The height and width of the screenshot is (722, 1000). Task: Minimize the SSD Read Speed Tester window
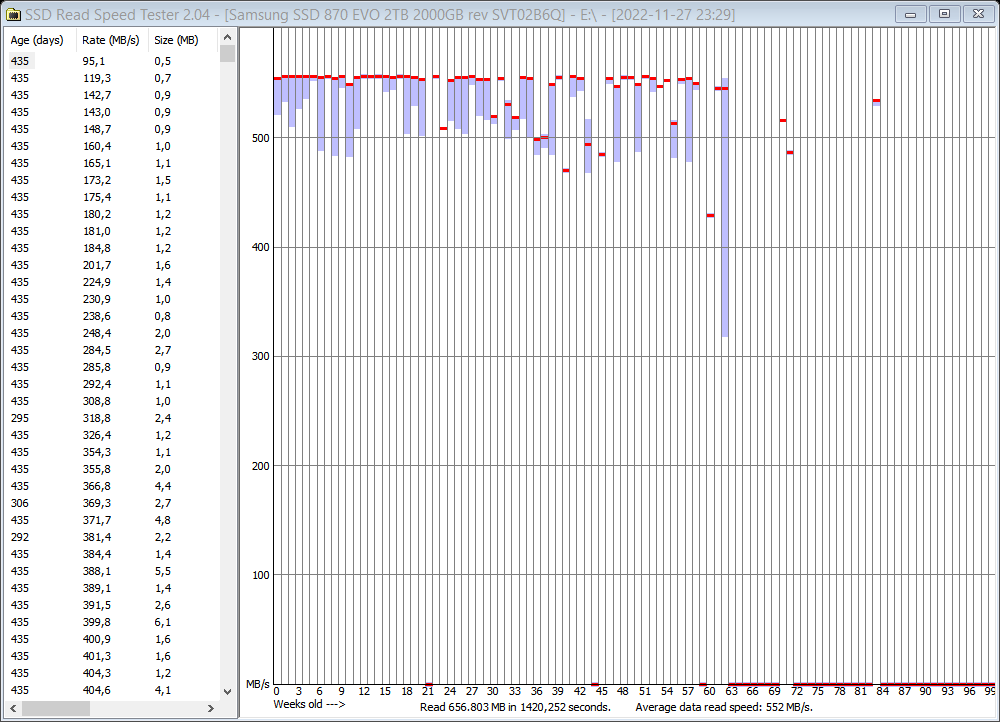click(911, 14)
